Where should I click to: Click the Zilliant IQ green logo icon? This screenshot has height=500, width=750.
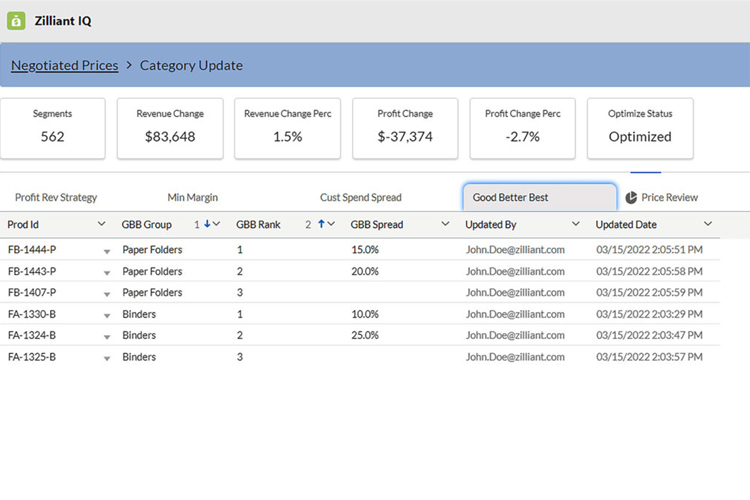(x=16, y=21)
